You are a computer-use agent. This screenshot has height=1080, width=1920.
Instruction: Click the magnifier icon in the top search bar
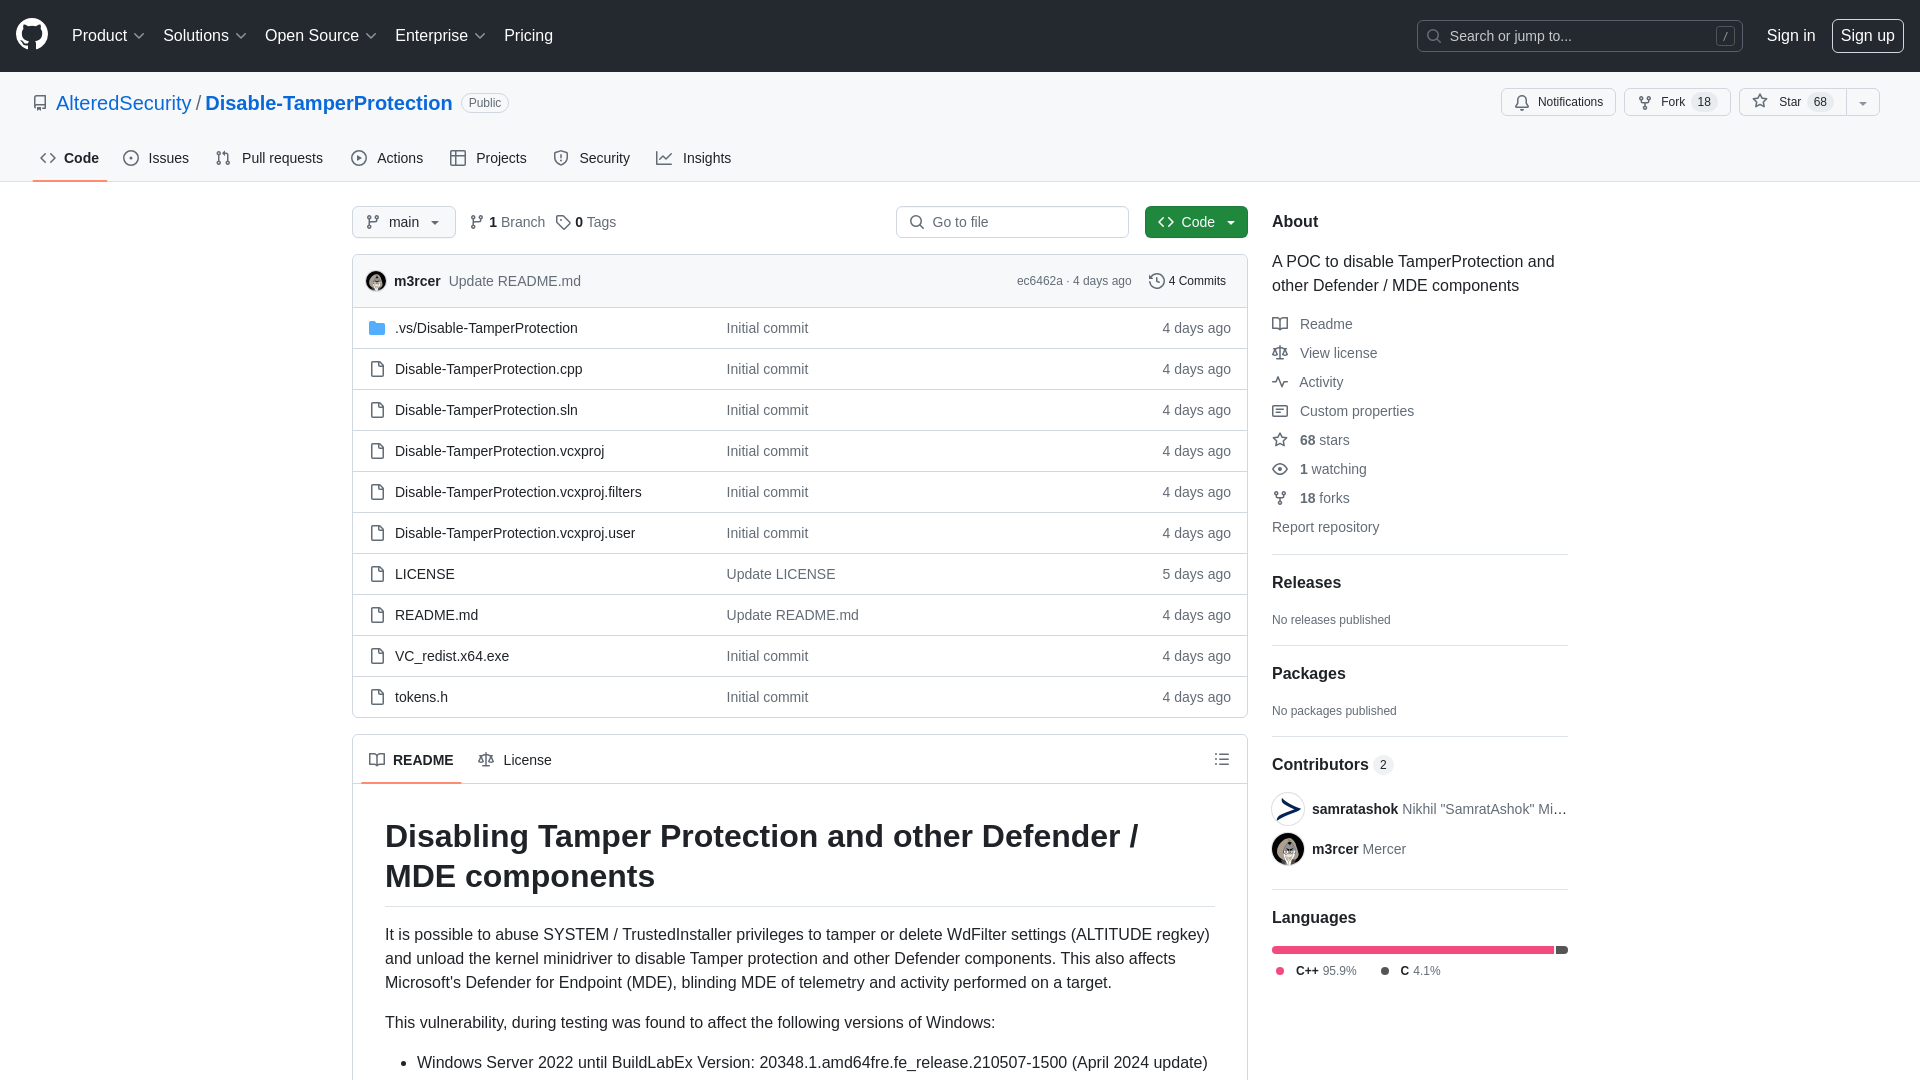coord(1434,36)
